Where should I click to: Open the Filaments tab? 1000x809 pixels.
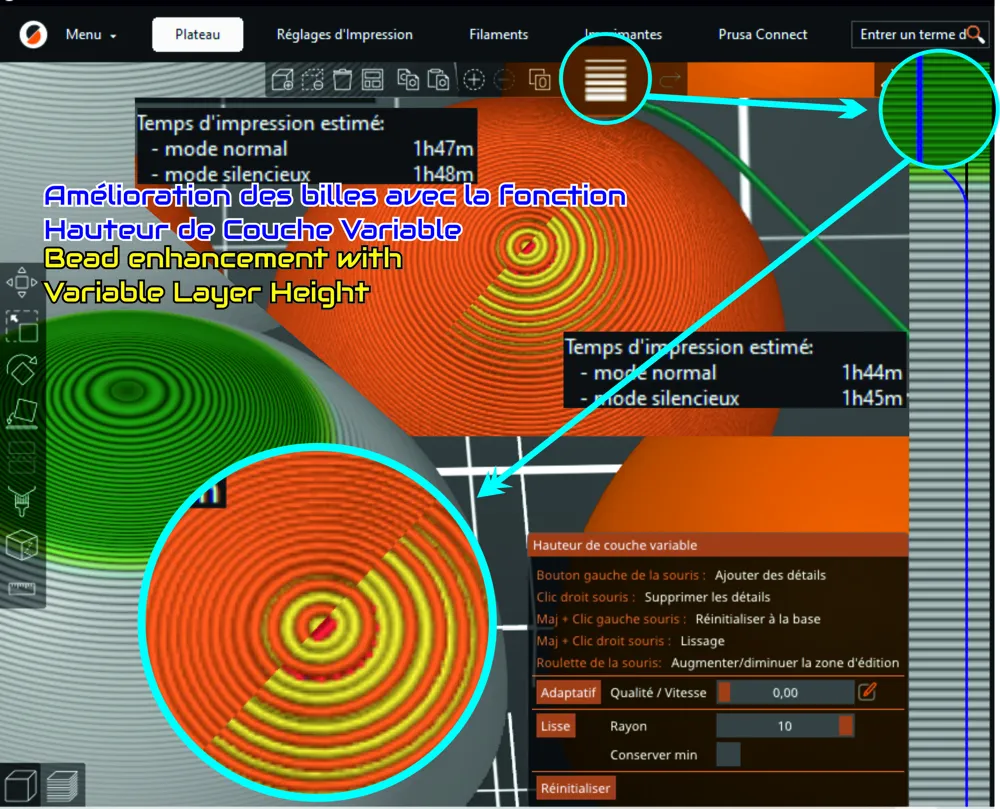click(x=499, y=34)
